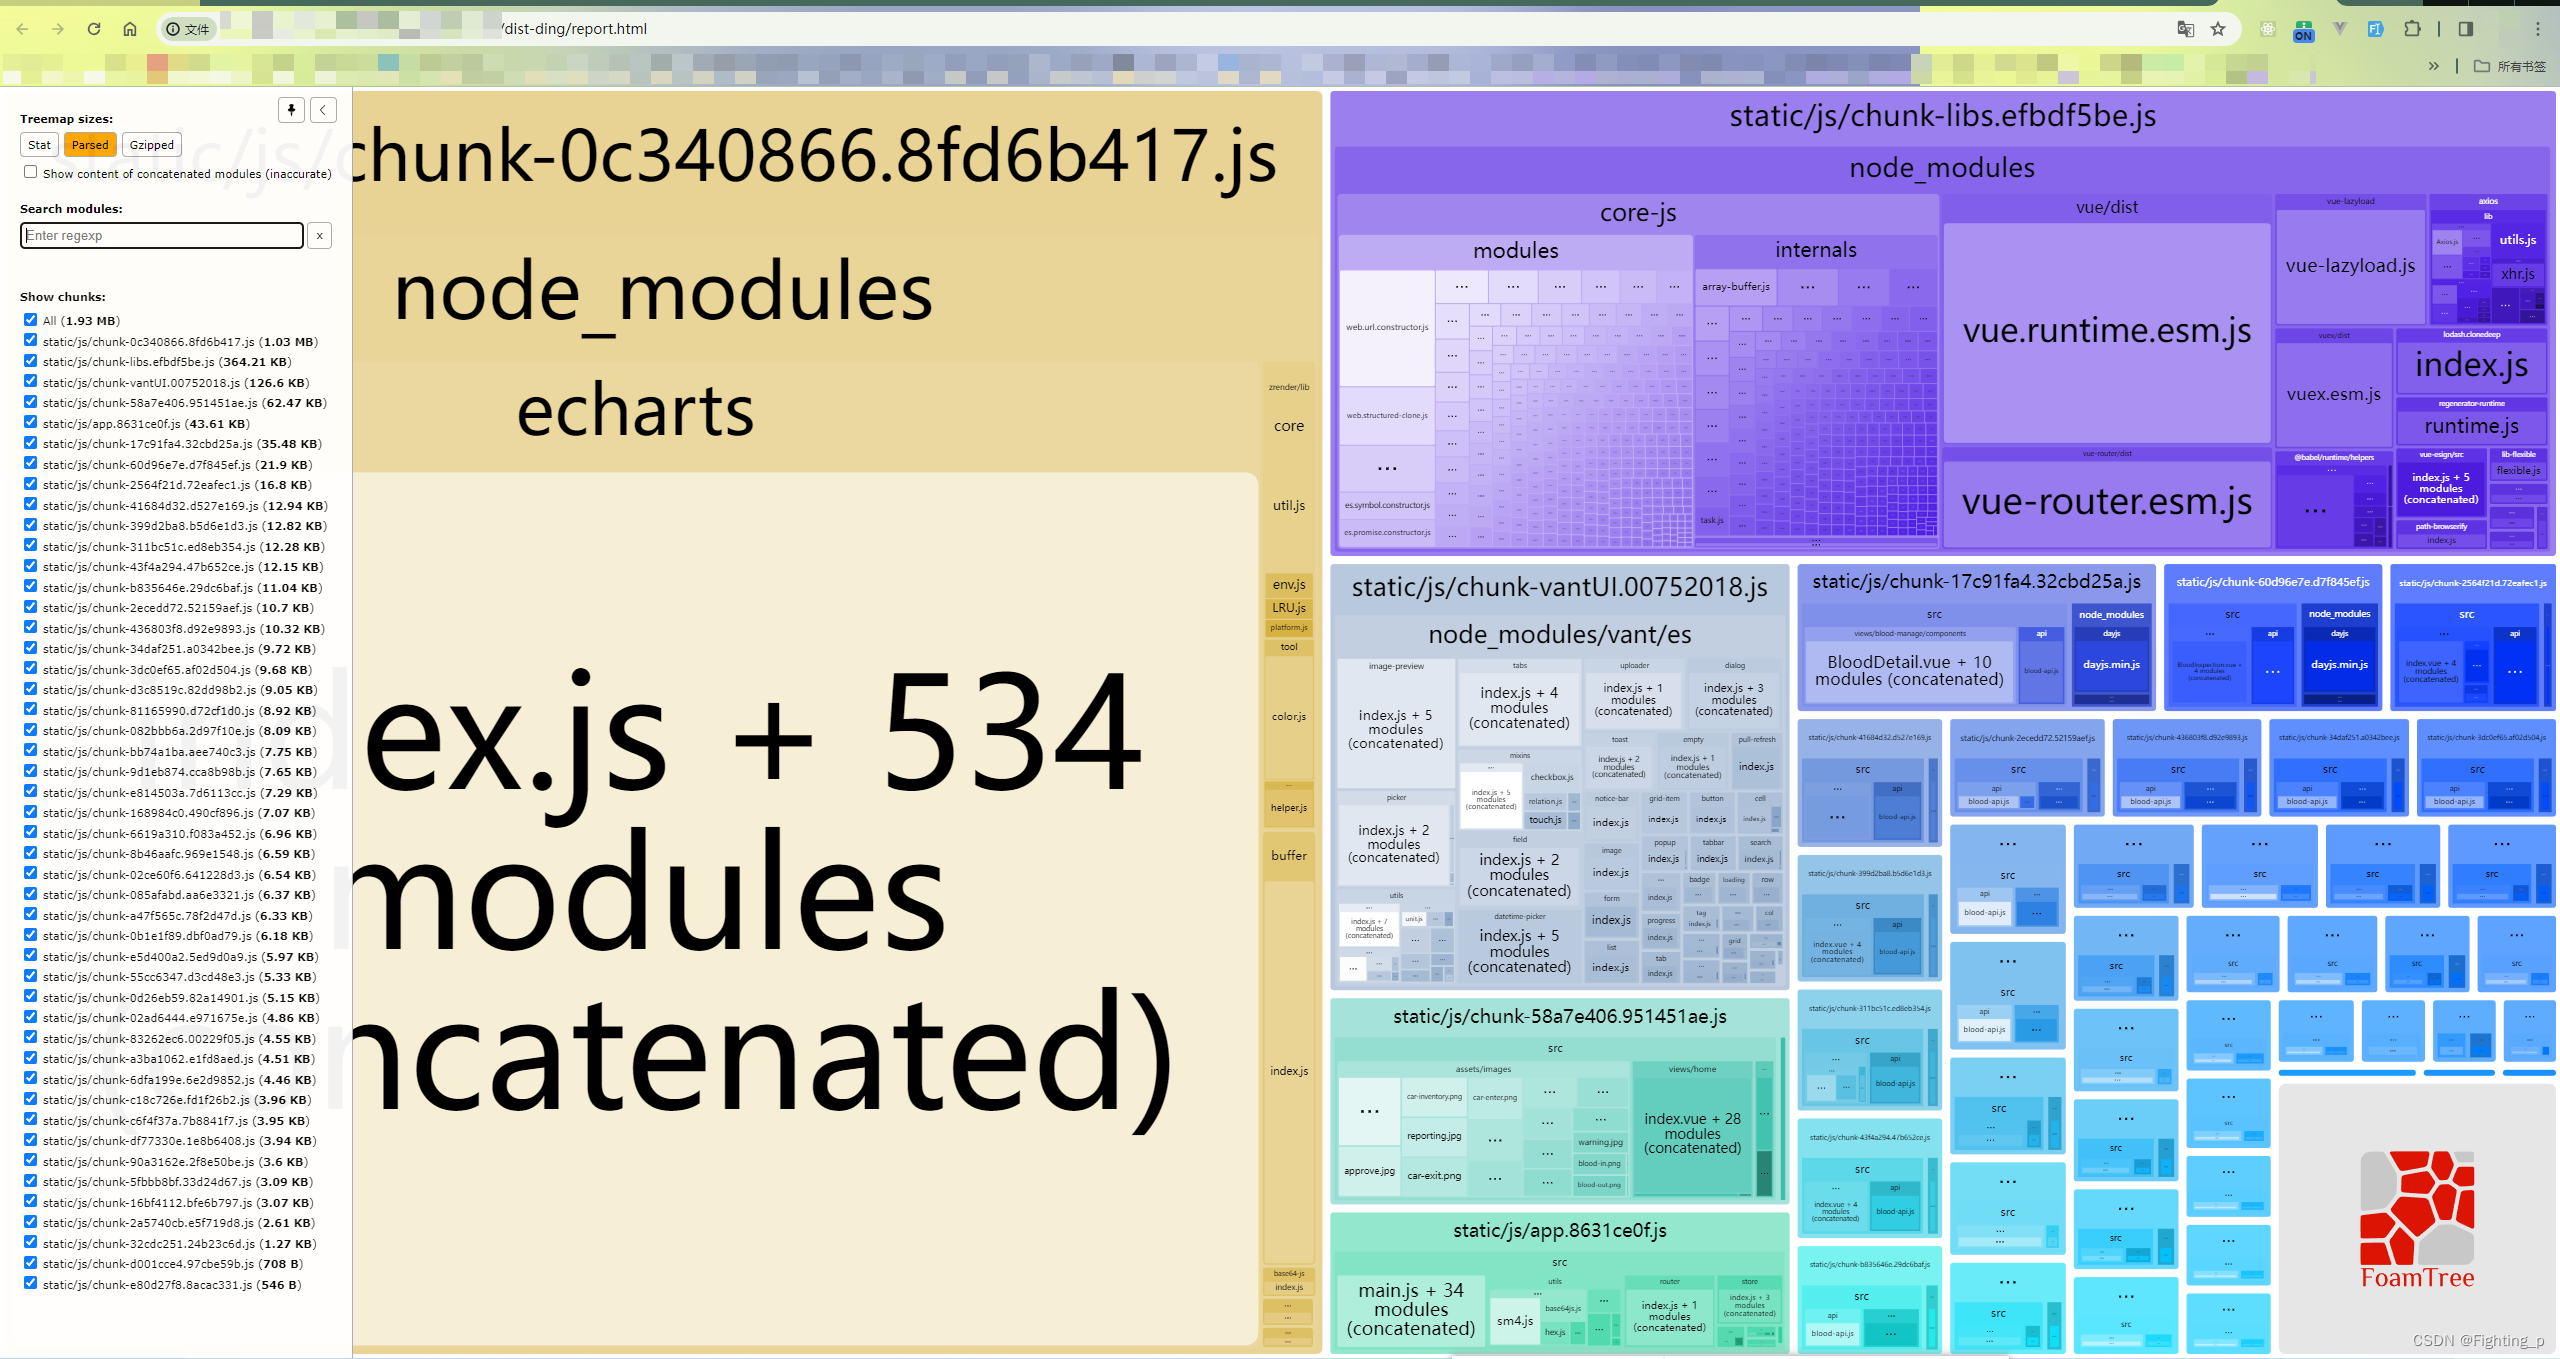Click the core-js group header

pos(1638,213)
